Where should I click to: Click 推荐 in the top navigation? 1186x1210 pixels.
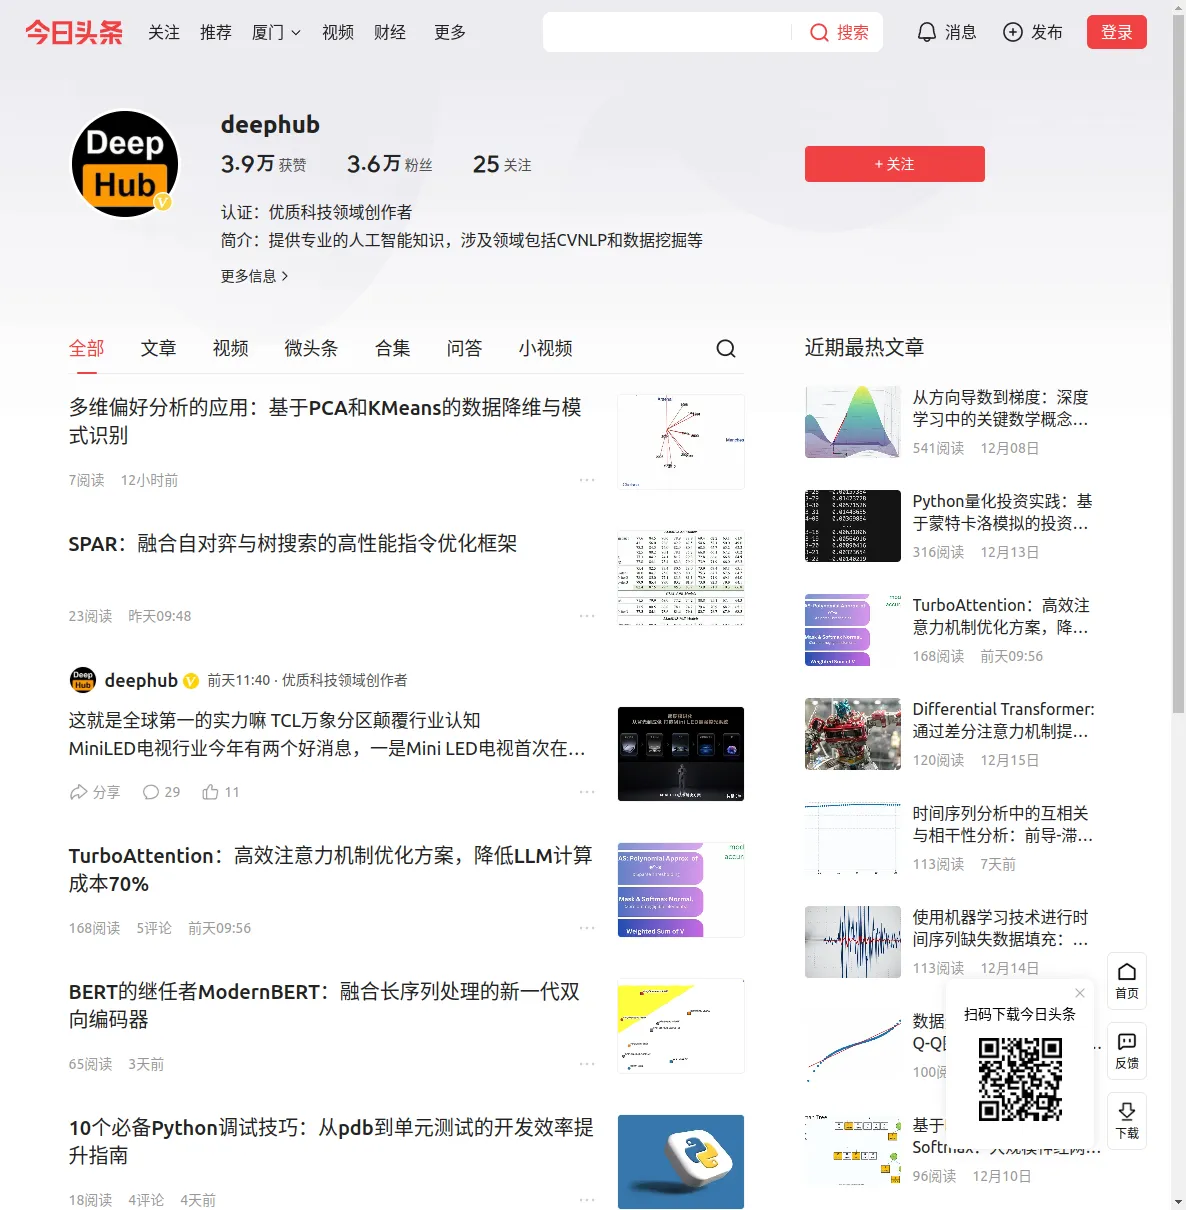216,33
